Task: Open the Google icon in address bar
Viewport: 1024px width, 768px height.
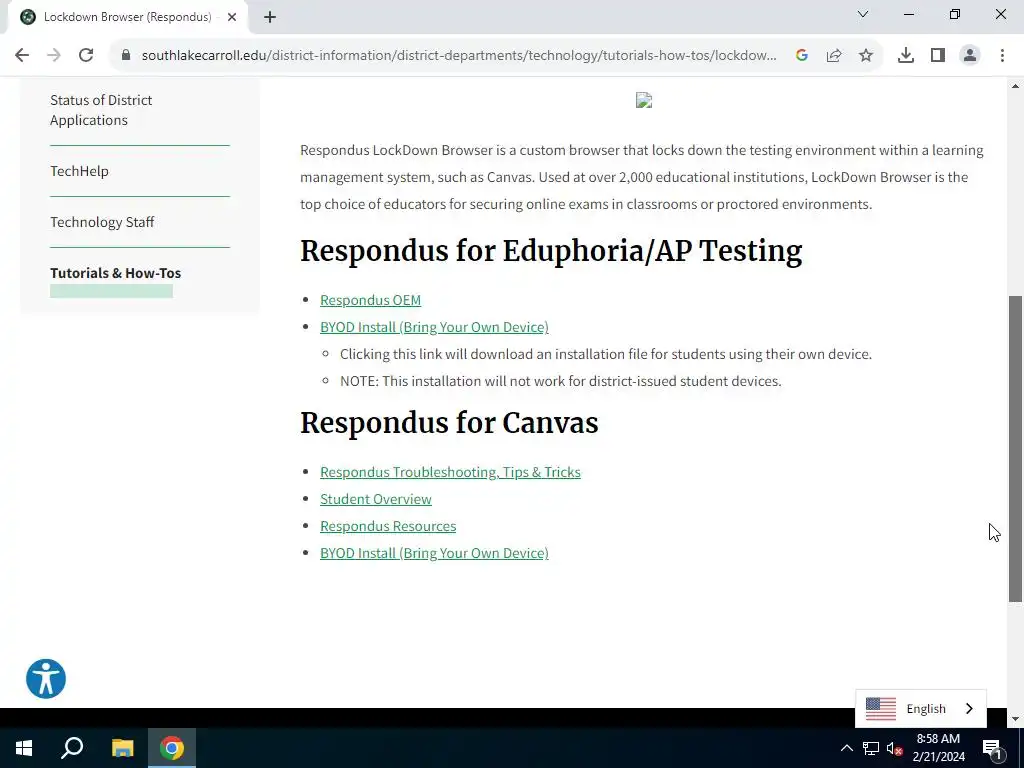Action: pyautogui.click(x=802, y=56)
